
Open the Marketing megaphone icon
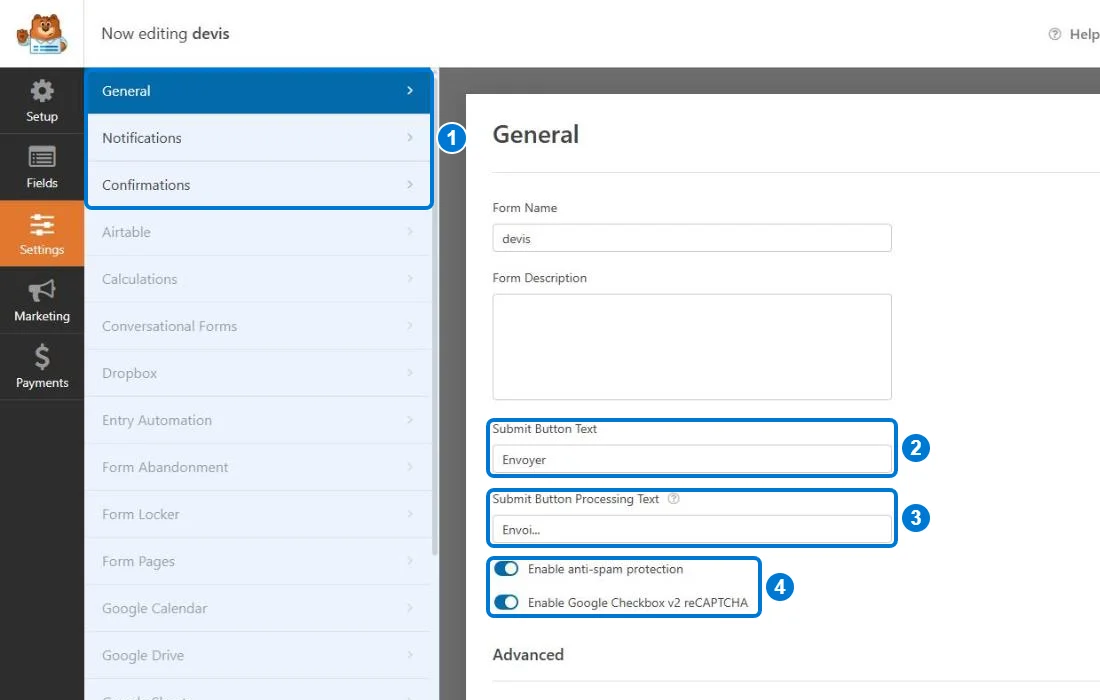[42, 291]
